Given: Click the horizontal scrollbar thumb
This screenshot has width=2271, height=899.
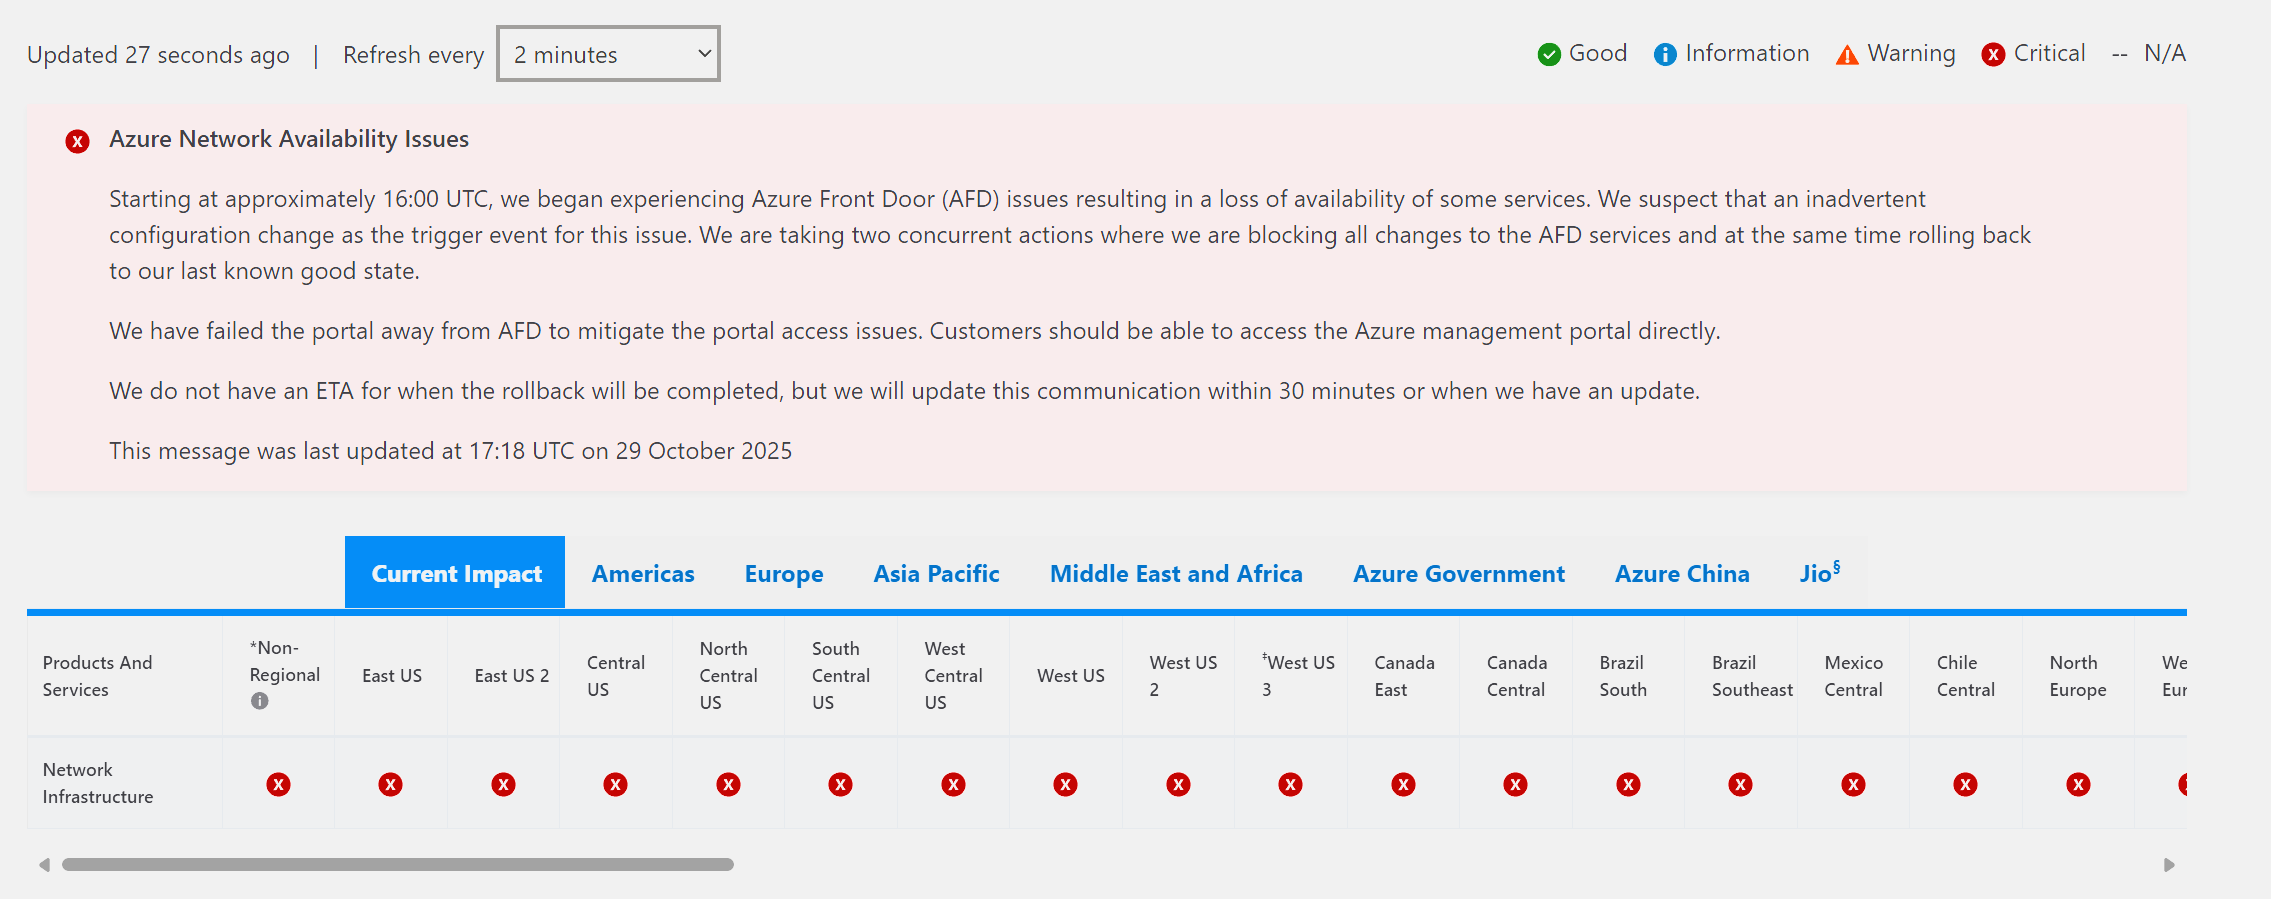Looking at the screenshot, I should (397, 864).
